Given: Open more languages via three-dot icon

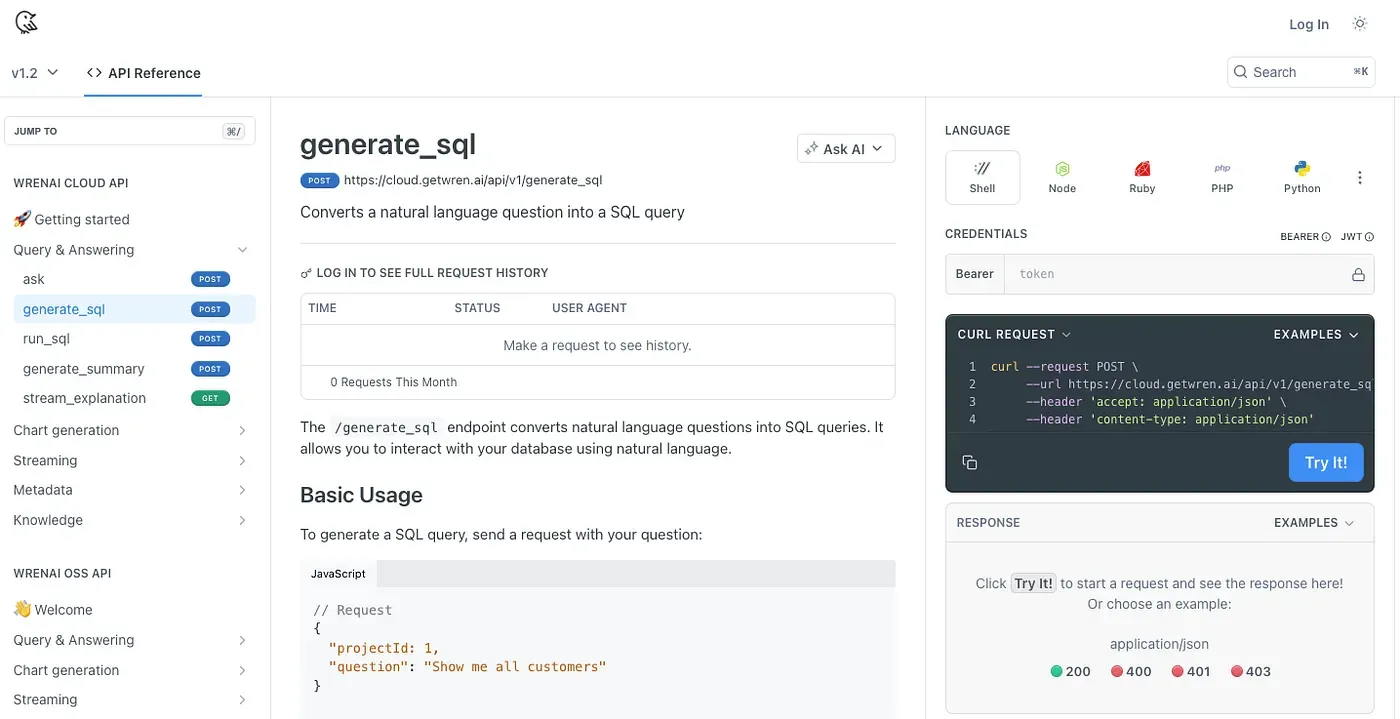Looking at the screenshot, I should coord(1359,177).
